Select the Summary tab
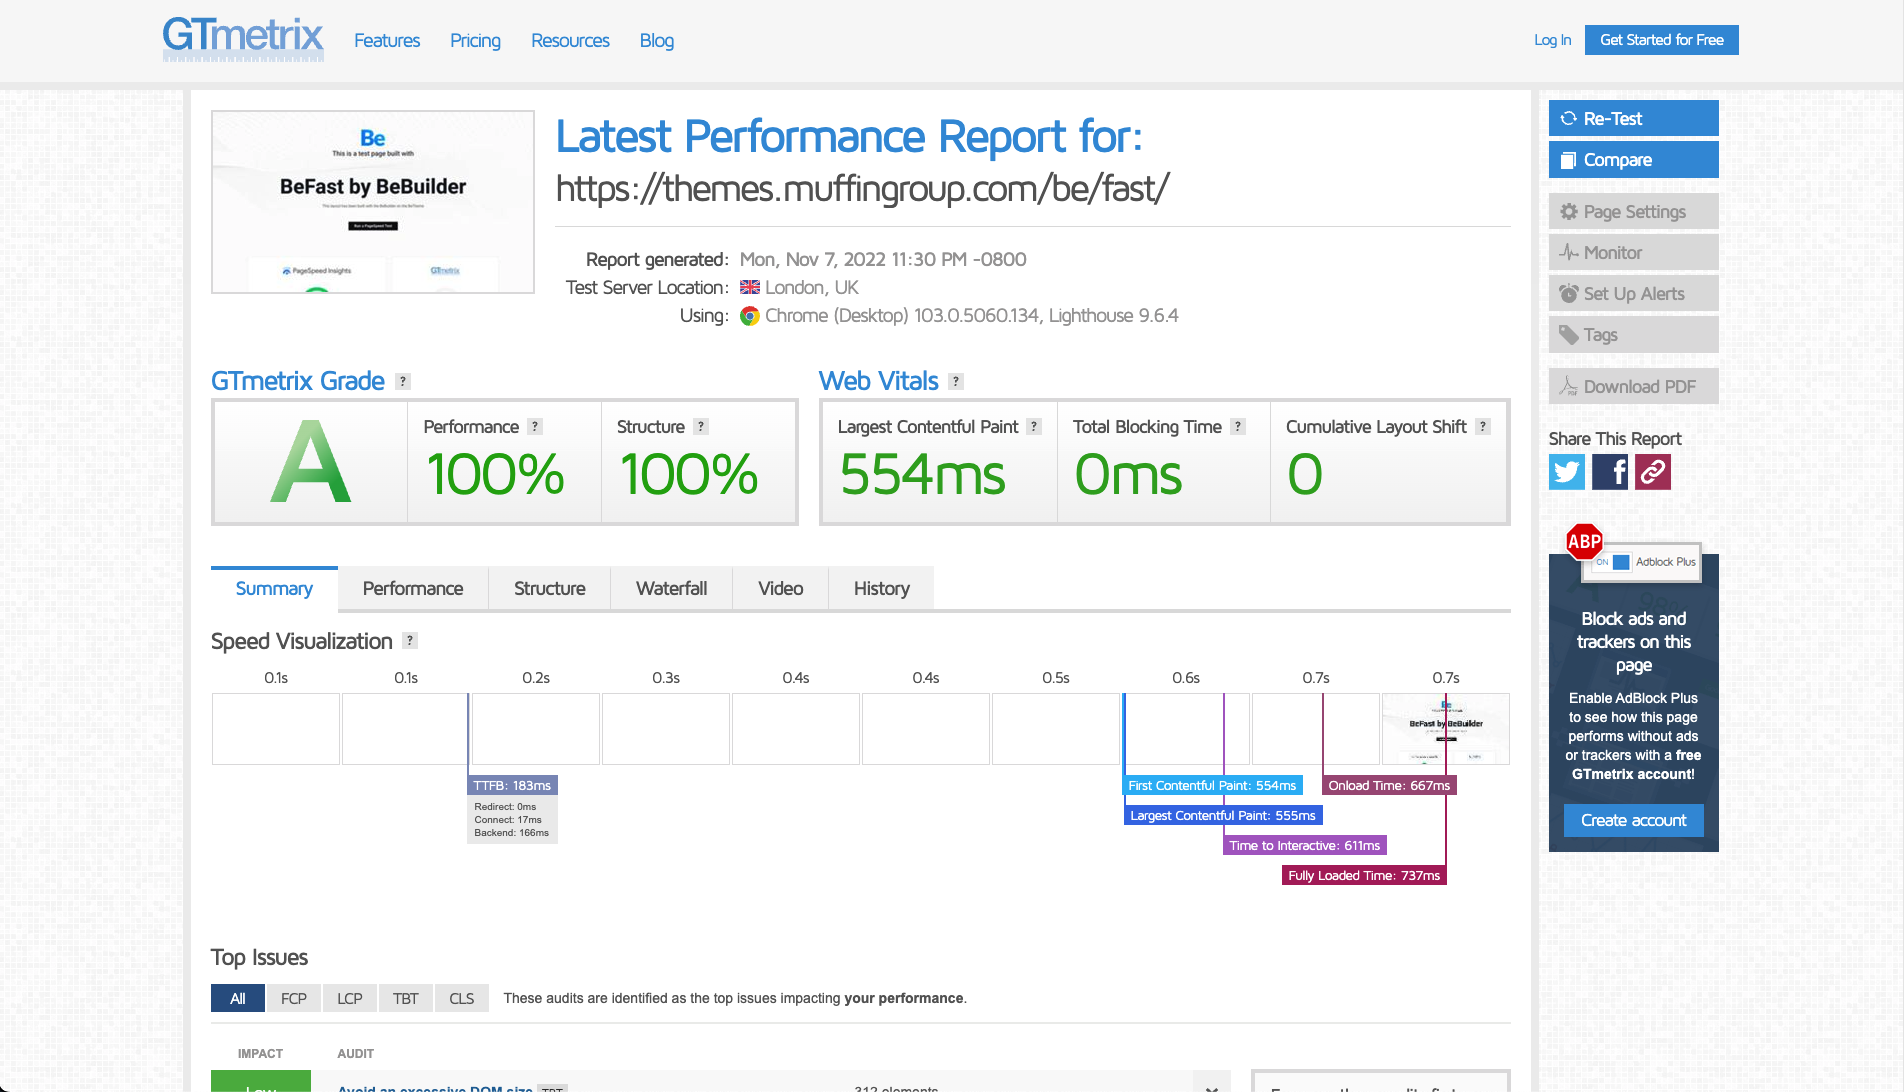The width and height of the screenshot is (1904, 1092). point(274,588)
